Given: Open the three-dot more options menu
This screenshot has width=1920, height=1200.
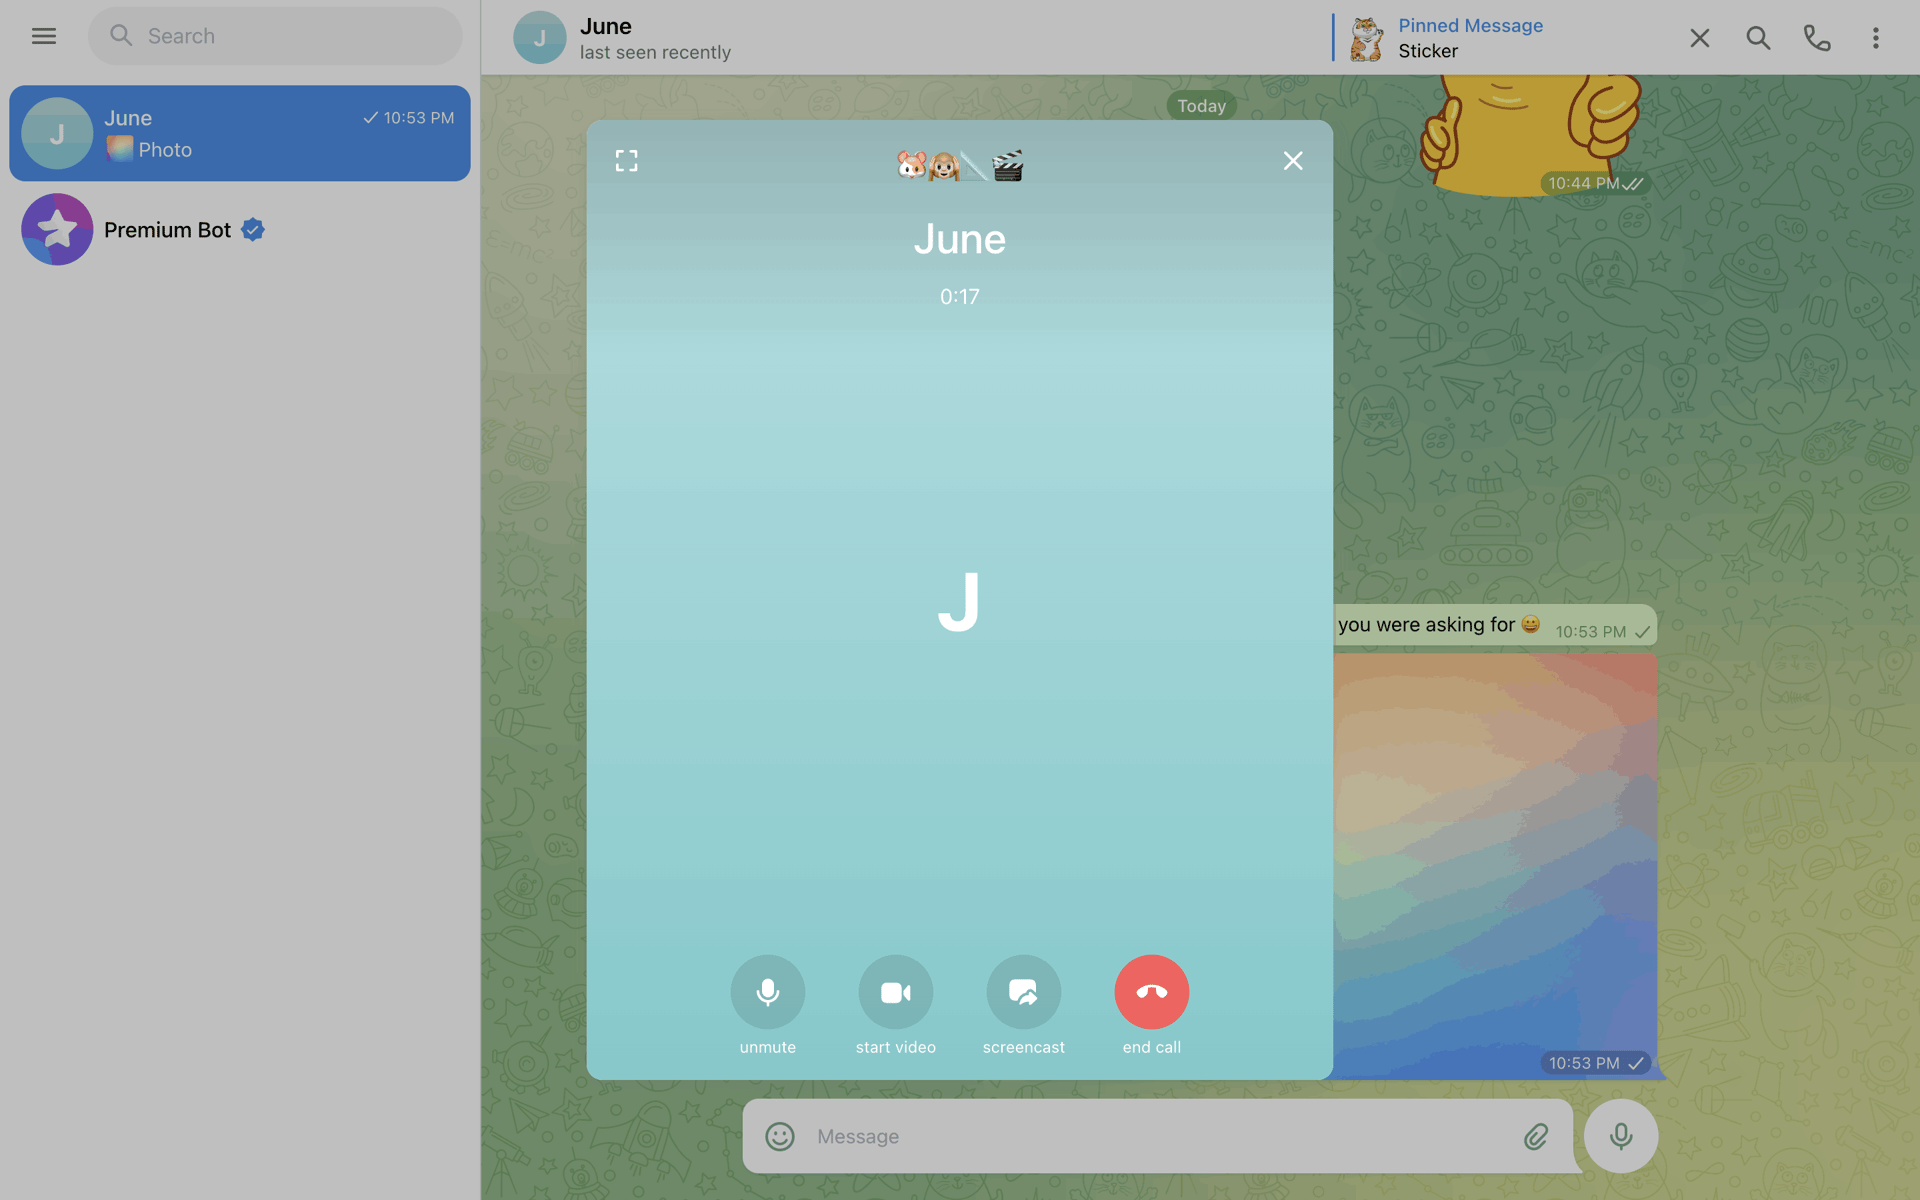Looking at the screenshot, I should click(x=1875, y=38).
